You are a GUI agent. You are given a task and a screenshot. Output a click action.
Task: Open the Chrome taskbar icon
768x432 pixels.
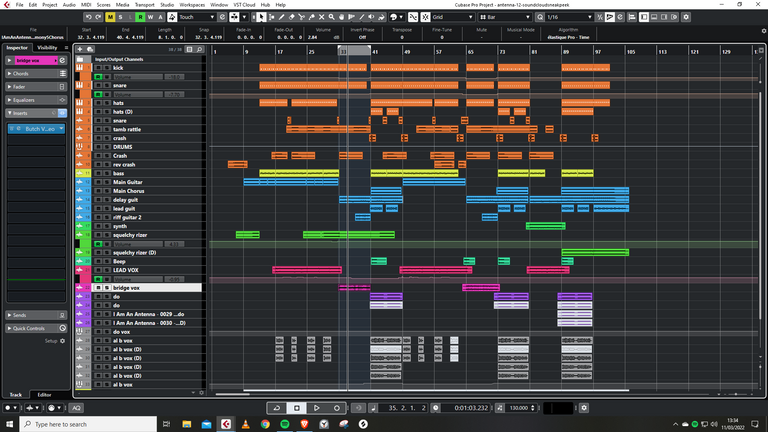coord(265,424)
